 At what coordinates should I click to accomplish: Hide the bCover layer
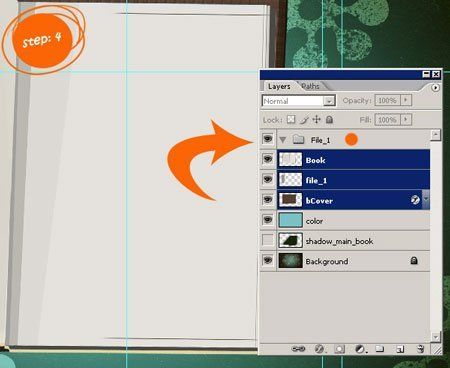268,200
